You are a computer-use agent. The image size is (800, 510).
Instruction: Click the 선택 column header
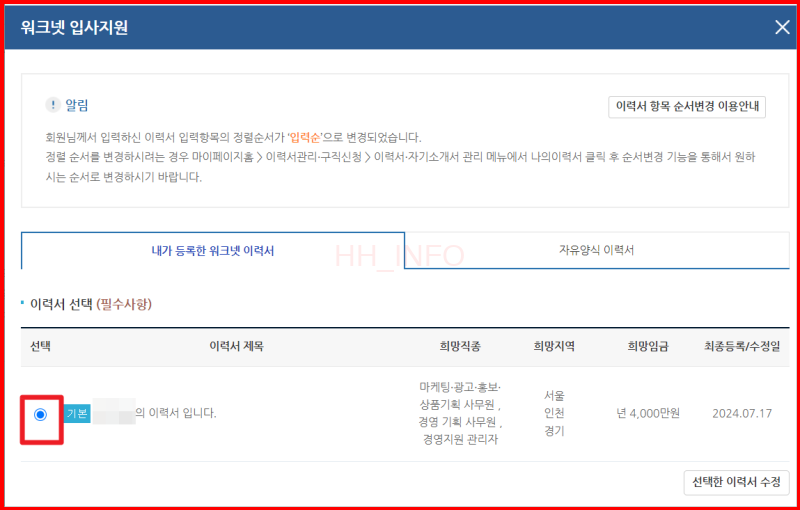pos(40,346)
